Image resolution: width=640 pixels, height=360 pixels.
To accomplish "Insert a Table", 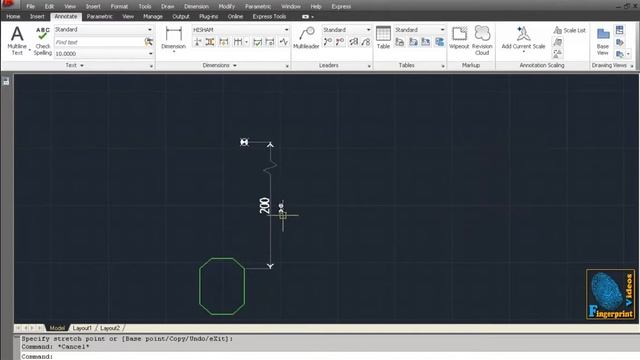I will tap(383, 38).
